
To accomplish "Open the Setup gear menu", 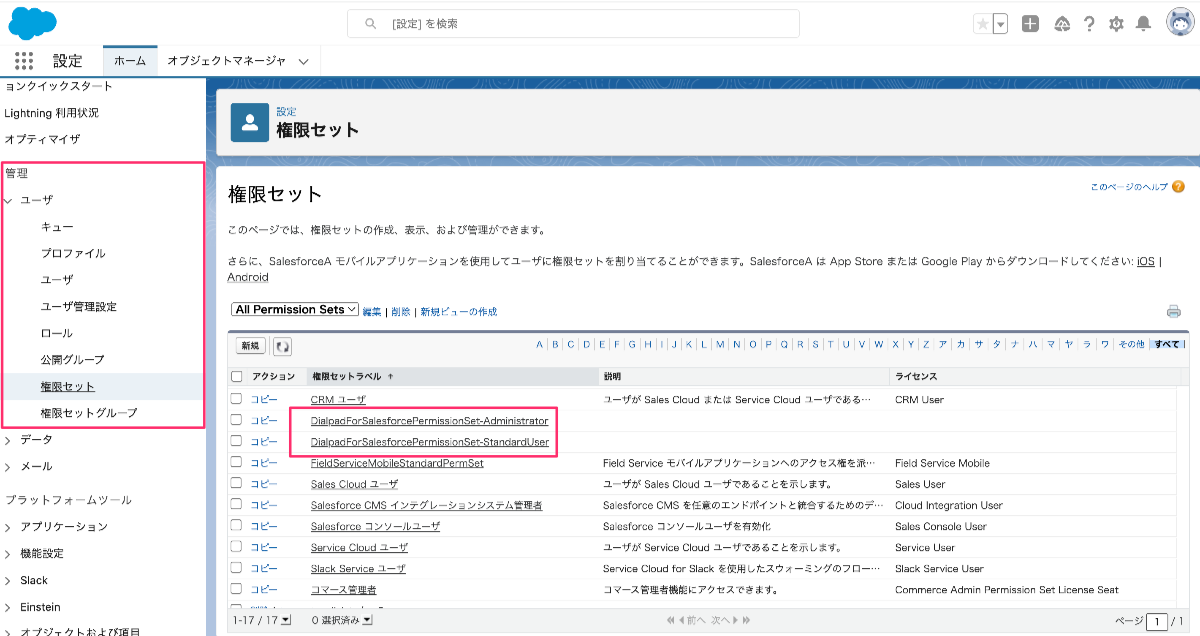I will pyautogui.click(x=1116, y=24).
